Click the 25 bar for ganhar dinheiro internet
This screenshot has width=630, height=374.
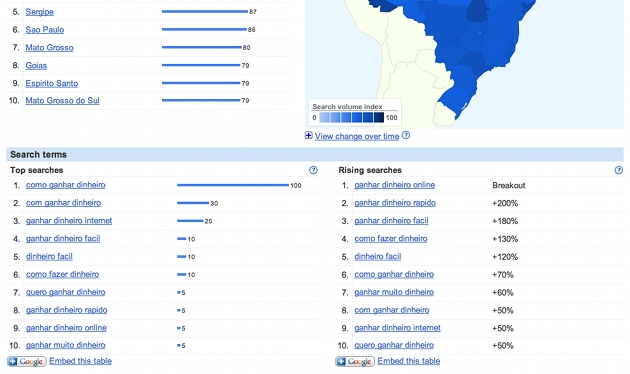[x=190, y=221]
